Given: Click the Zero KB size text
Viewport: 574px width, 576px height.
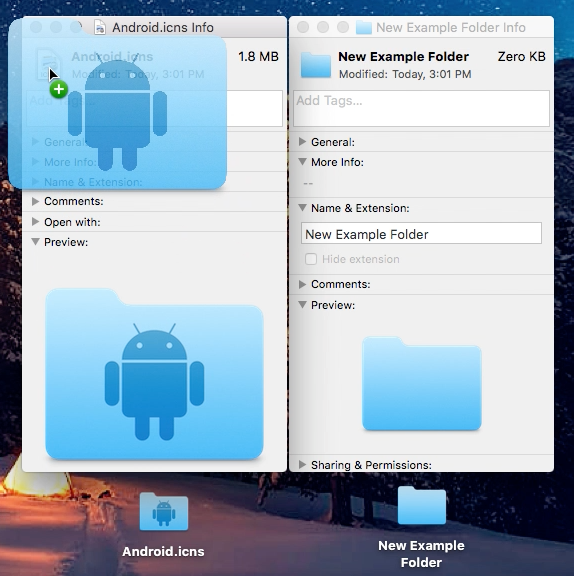Looking at the screenshot, I should click(521, 57).
